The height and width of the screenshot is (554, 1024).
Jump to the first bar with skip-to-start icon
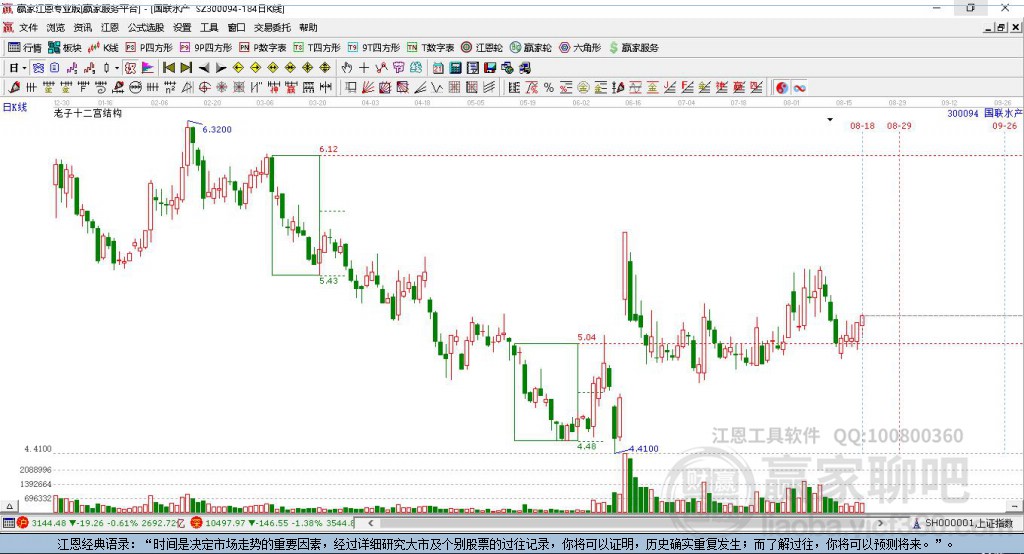(169, 68)
